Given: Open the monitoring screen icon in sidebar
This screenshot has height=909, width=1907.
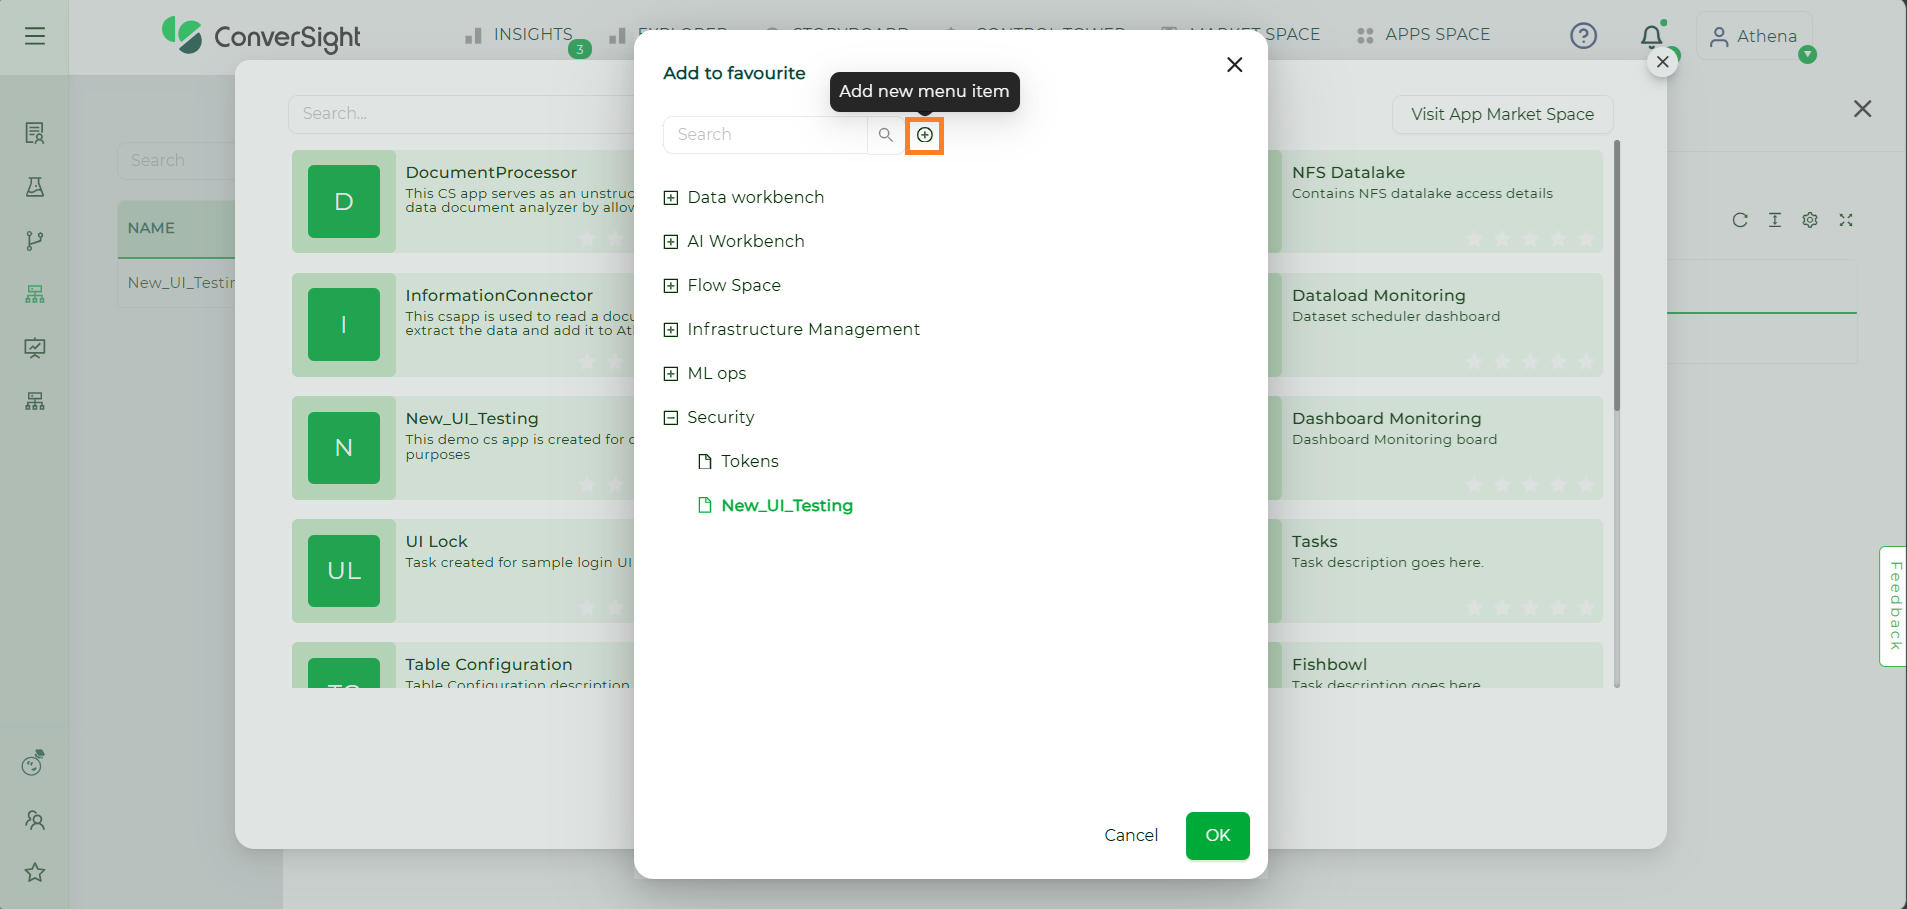Looking at the screenshot, I should click(x=35, y=348).
